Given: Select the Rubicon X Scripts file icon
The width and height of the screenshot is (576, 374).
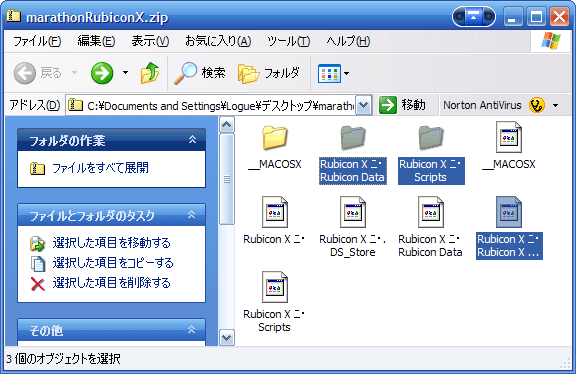Looking at the screenshot, I should (x=274, y=287).
